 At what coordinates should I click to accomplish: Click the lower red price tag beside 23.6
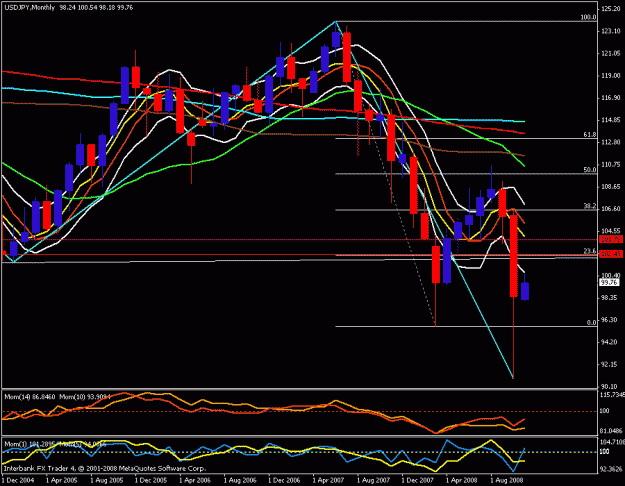611,254
